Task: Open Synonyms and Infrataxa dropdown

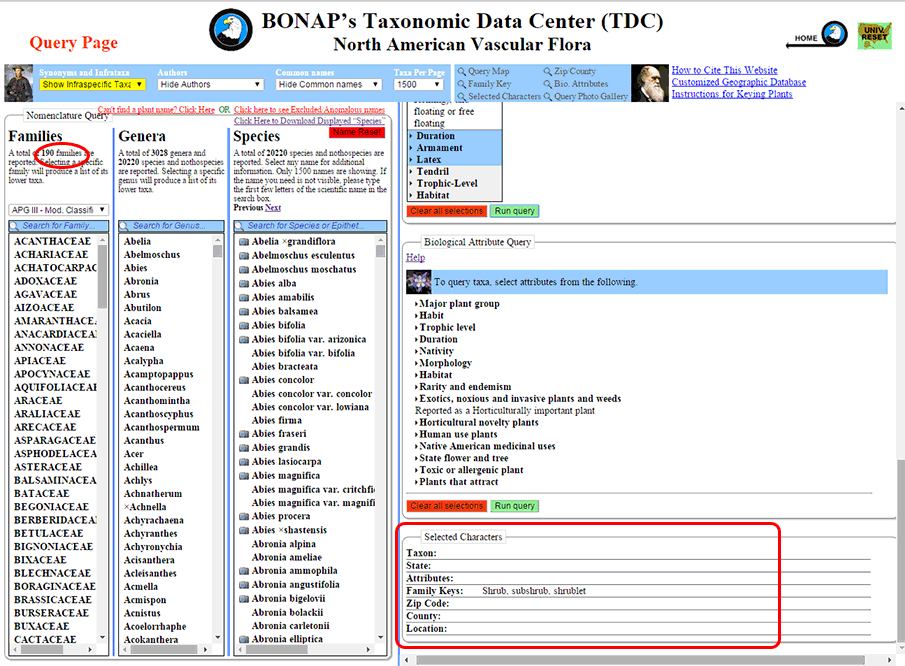Action: coord(92,84)
